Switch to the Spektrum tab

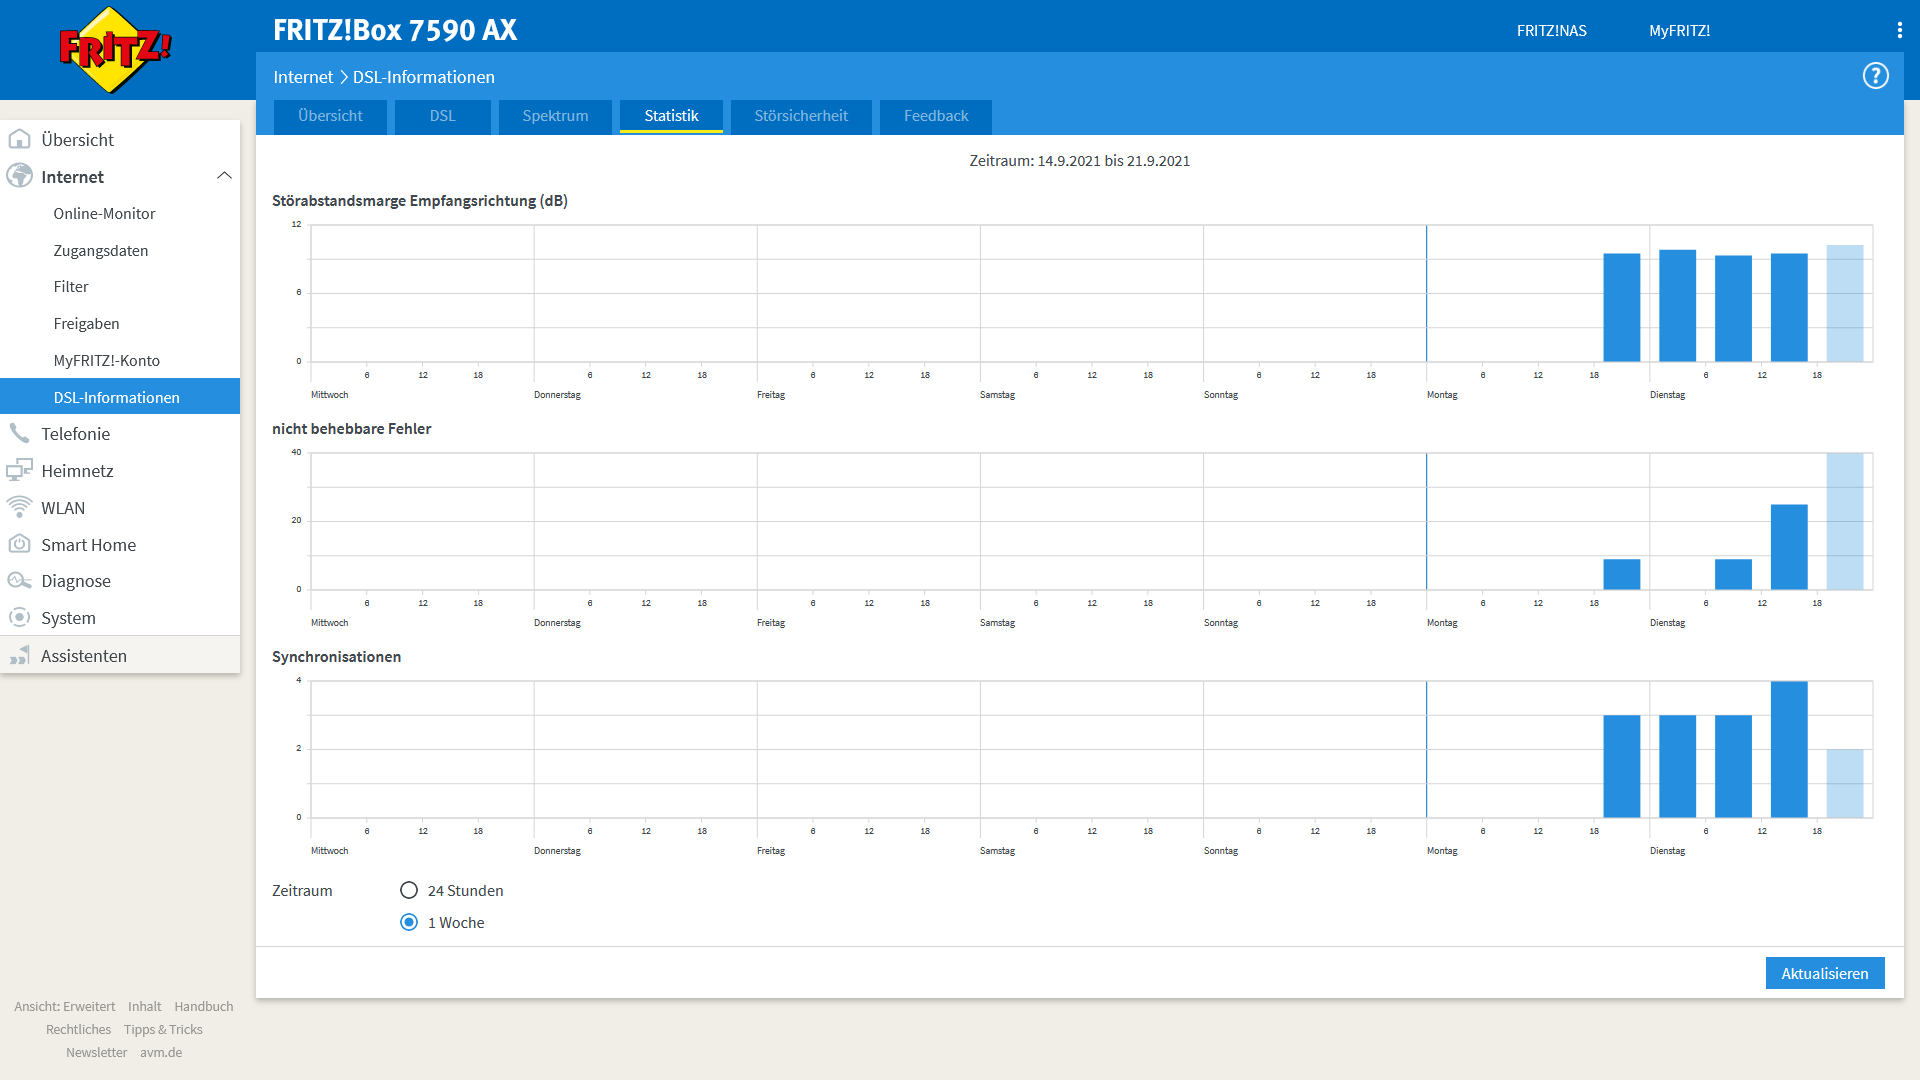click(555, 116)
